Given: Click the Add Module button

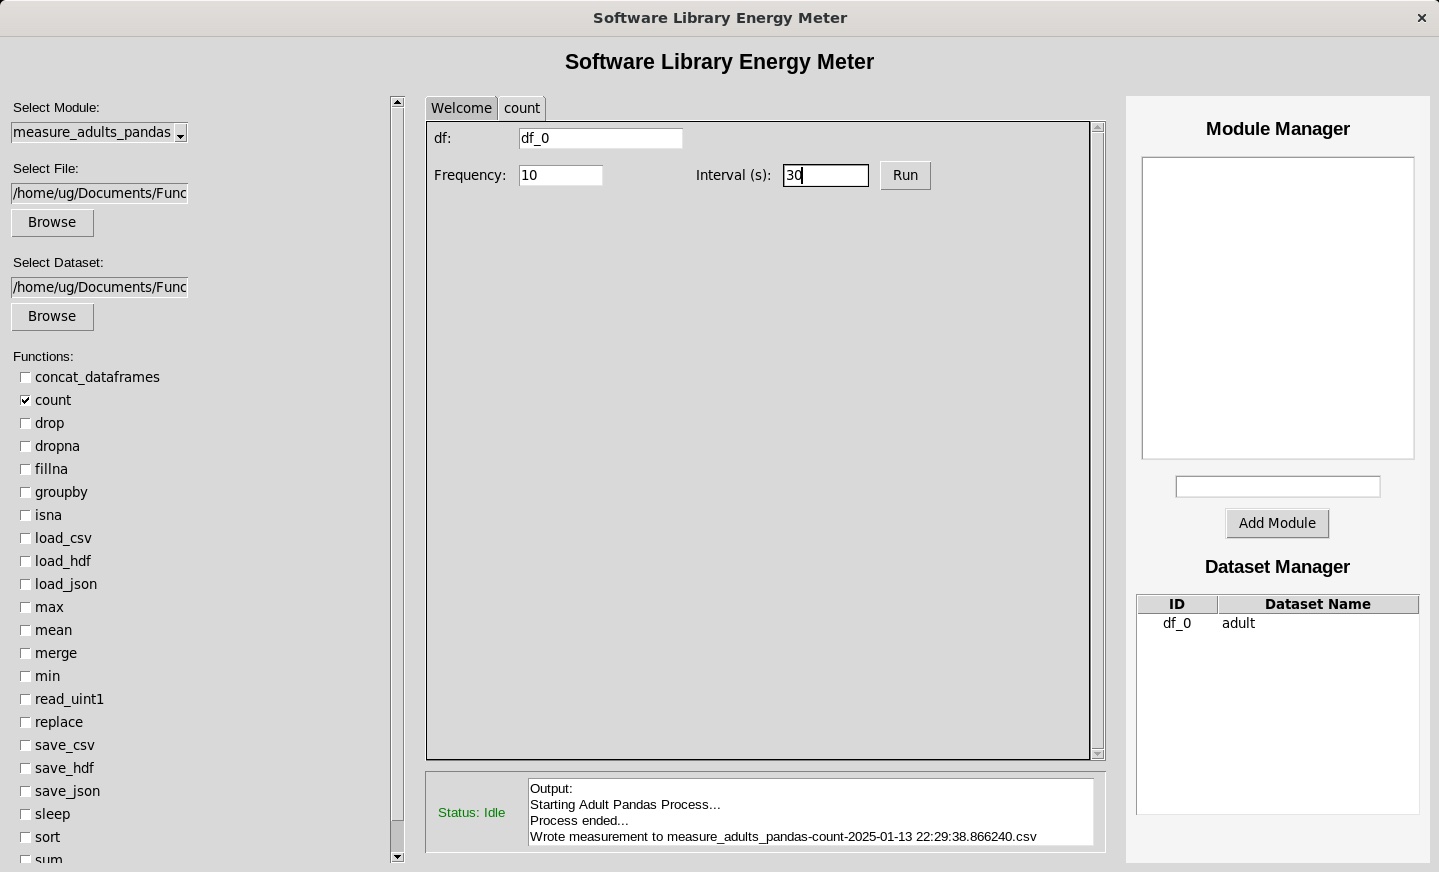Looking at the screenshot, I should pyautogui.click(x=1278, y=523).
